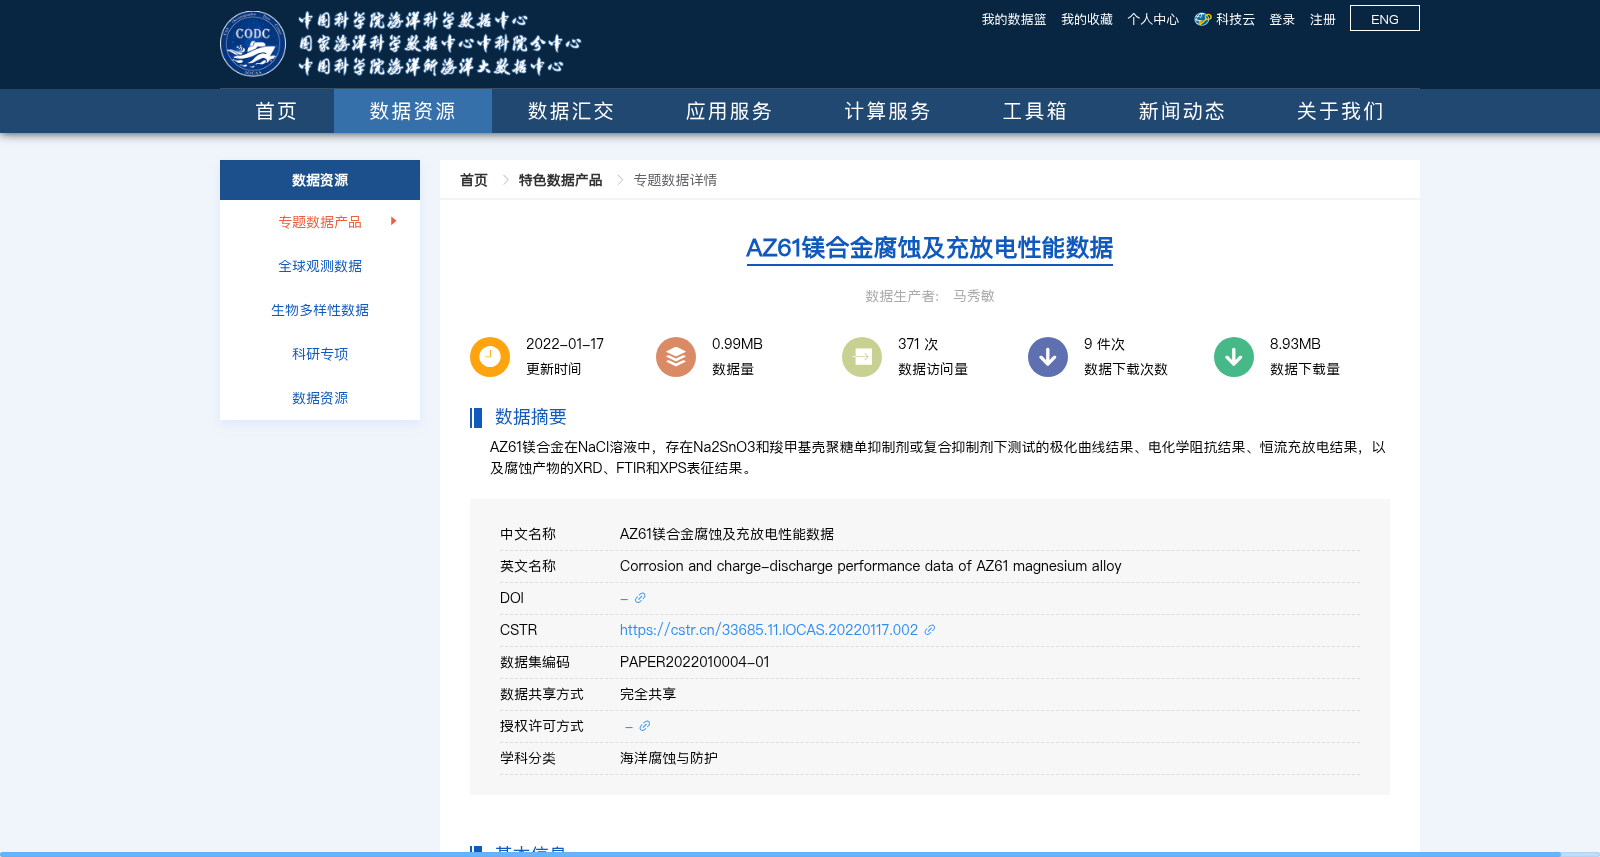This screenshot has height=857, width=1600.
Task: Select 专题数据产品 in sidebar
Action: click(320, 222)
